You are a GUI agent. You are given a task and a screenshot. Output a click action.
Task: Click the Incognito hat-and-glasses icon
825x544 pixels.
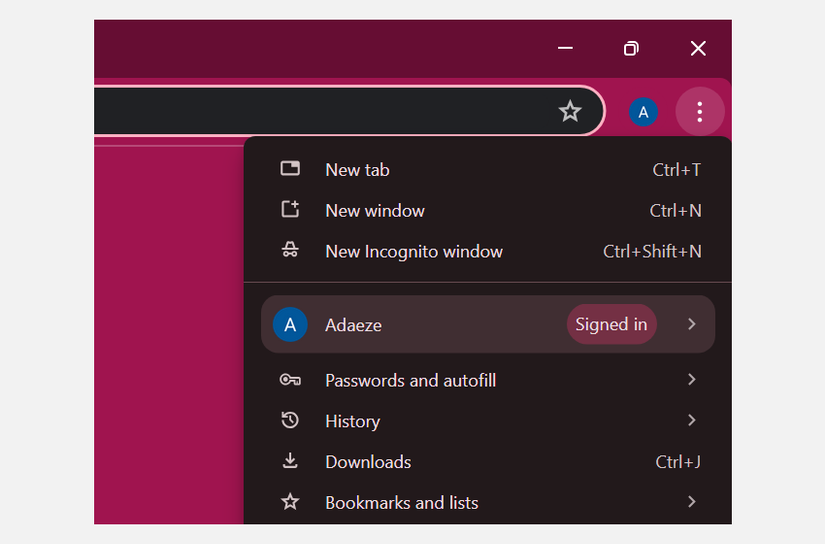[x=290, y=251]
